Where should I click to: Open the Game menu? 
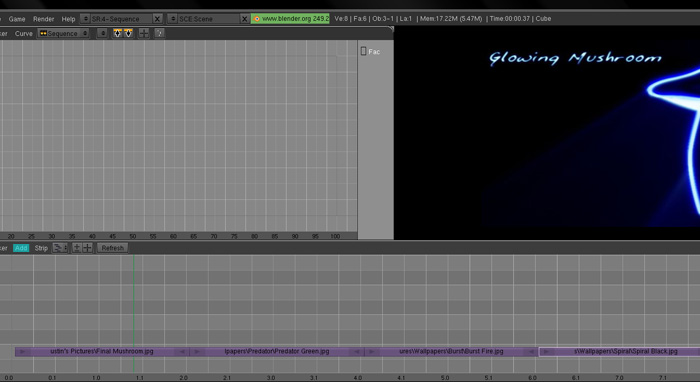17,19
